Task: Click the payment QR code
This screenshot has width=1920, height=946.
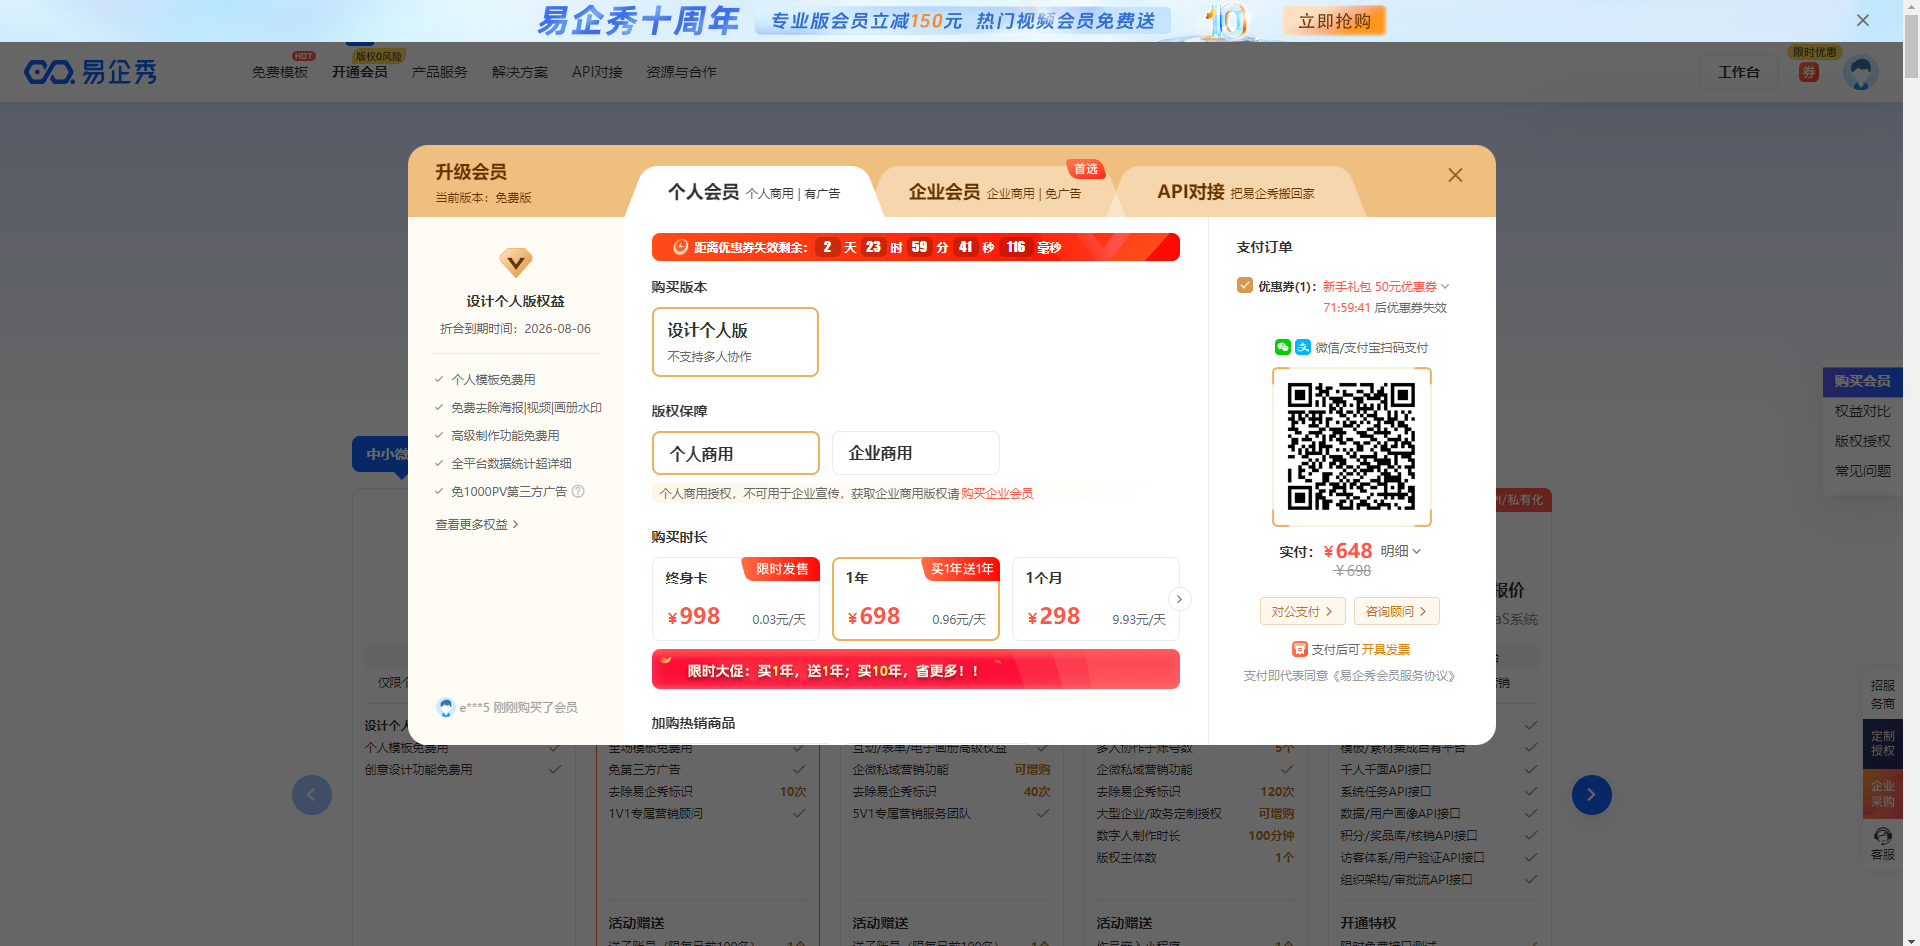Action: point(1351,446)
